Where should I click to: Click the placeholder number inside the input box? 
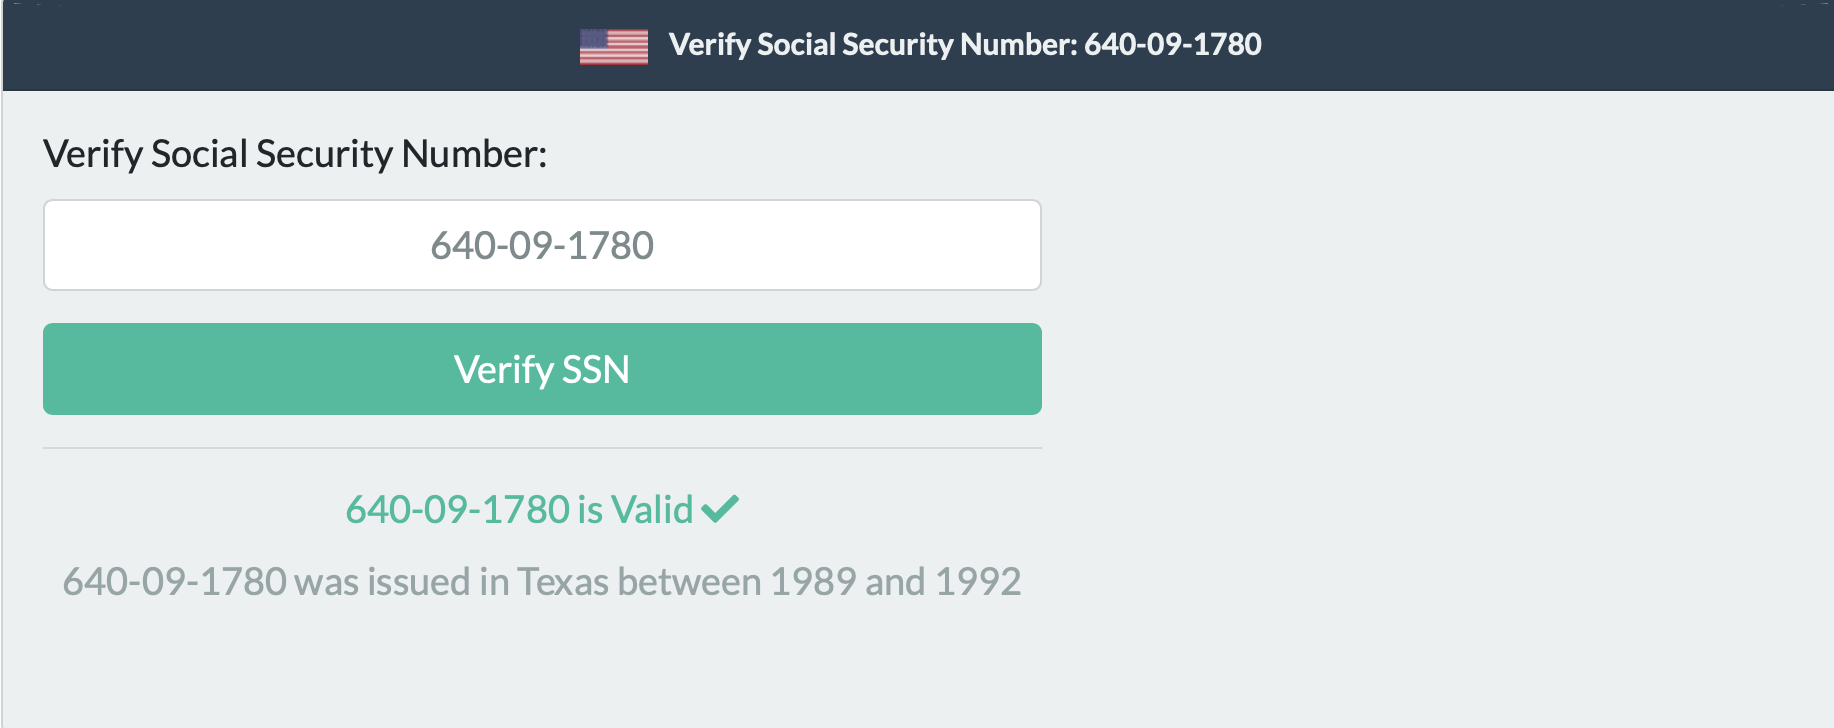pos(542,245)
